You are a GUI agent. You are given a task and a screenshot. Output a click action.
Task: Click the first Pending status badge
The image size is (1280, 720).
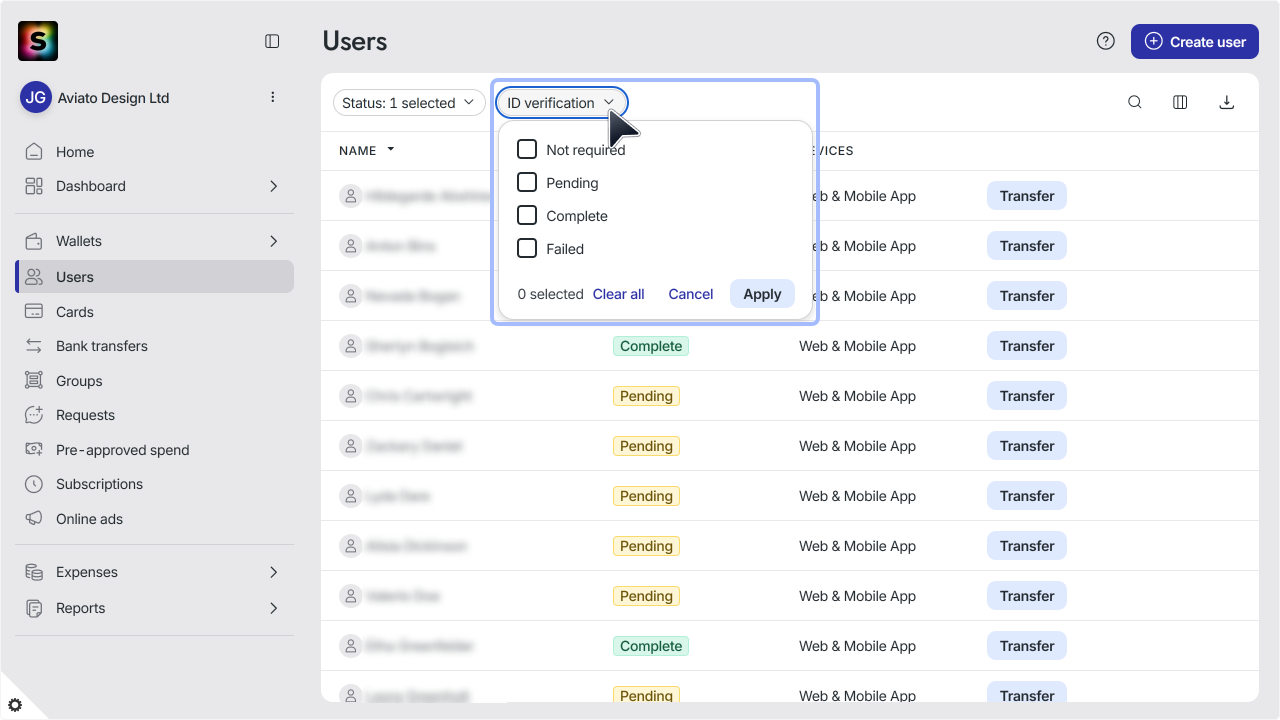click(646, 396)
